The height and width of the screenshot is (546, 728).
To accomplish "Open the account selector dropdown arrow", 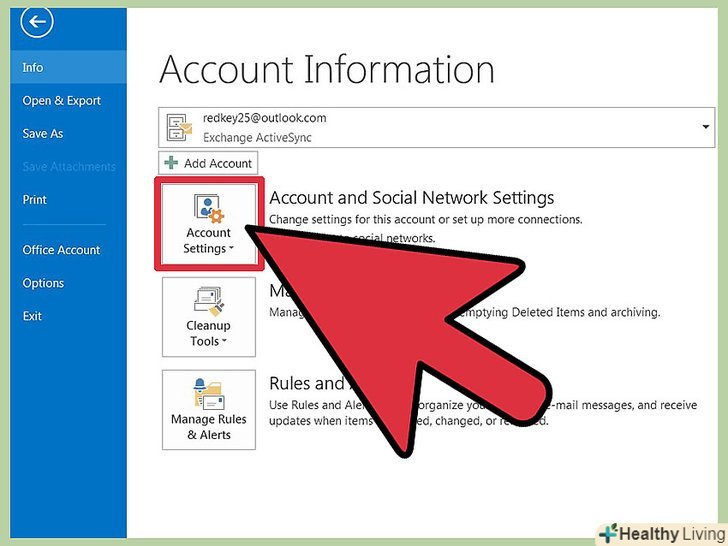I will click(x=705, y=127).
